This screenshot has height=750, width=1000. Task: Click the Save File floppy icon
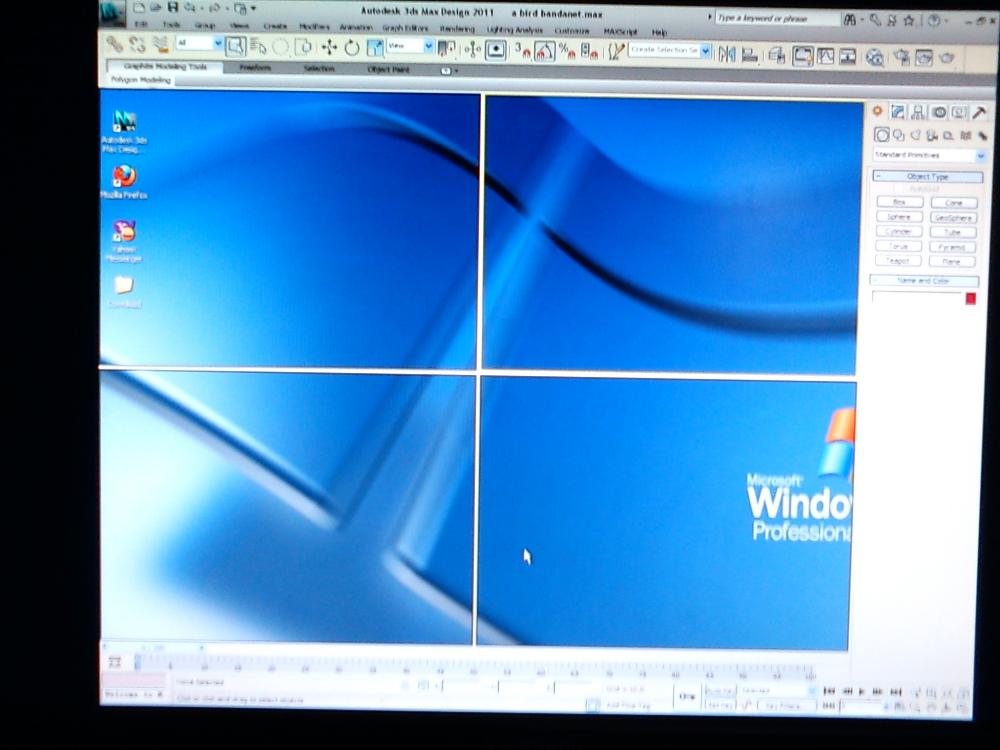[172, 8]
